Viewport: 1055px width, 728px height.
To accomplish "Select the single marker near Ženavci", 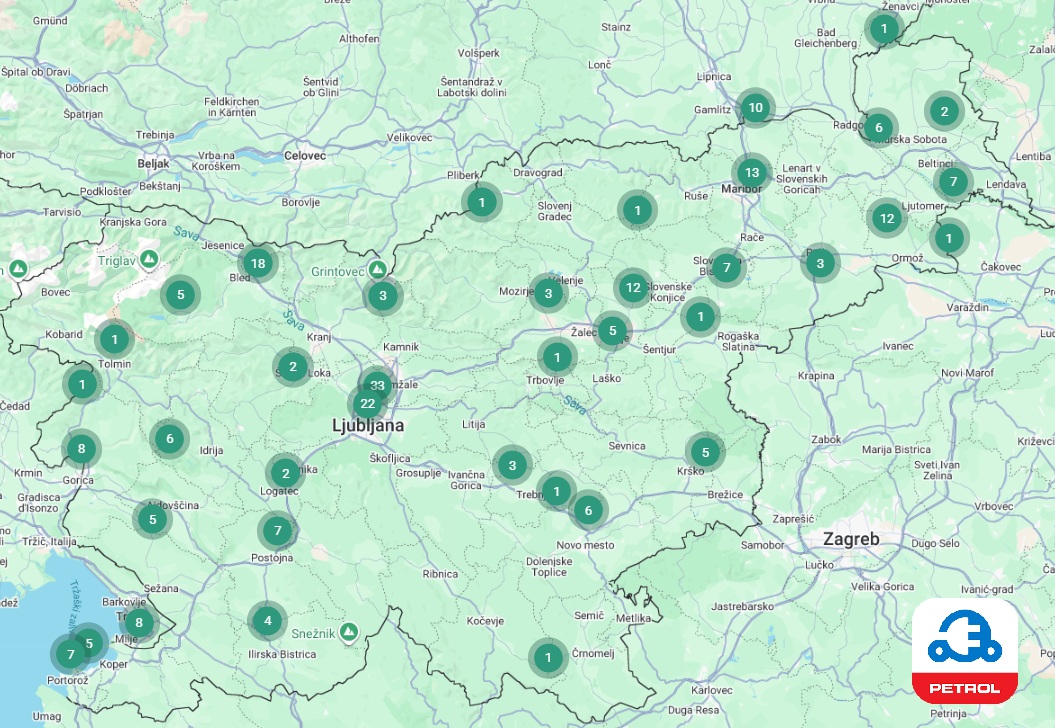I will click(x=884, y=28).
